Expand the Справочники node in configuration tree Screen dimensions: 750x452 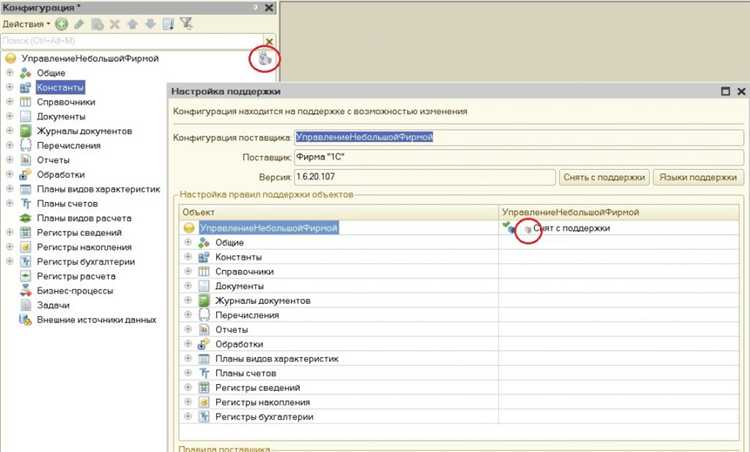click(x=10, y=101)
